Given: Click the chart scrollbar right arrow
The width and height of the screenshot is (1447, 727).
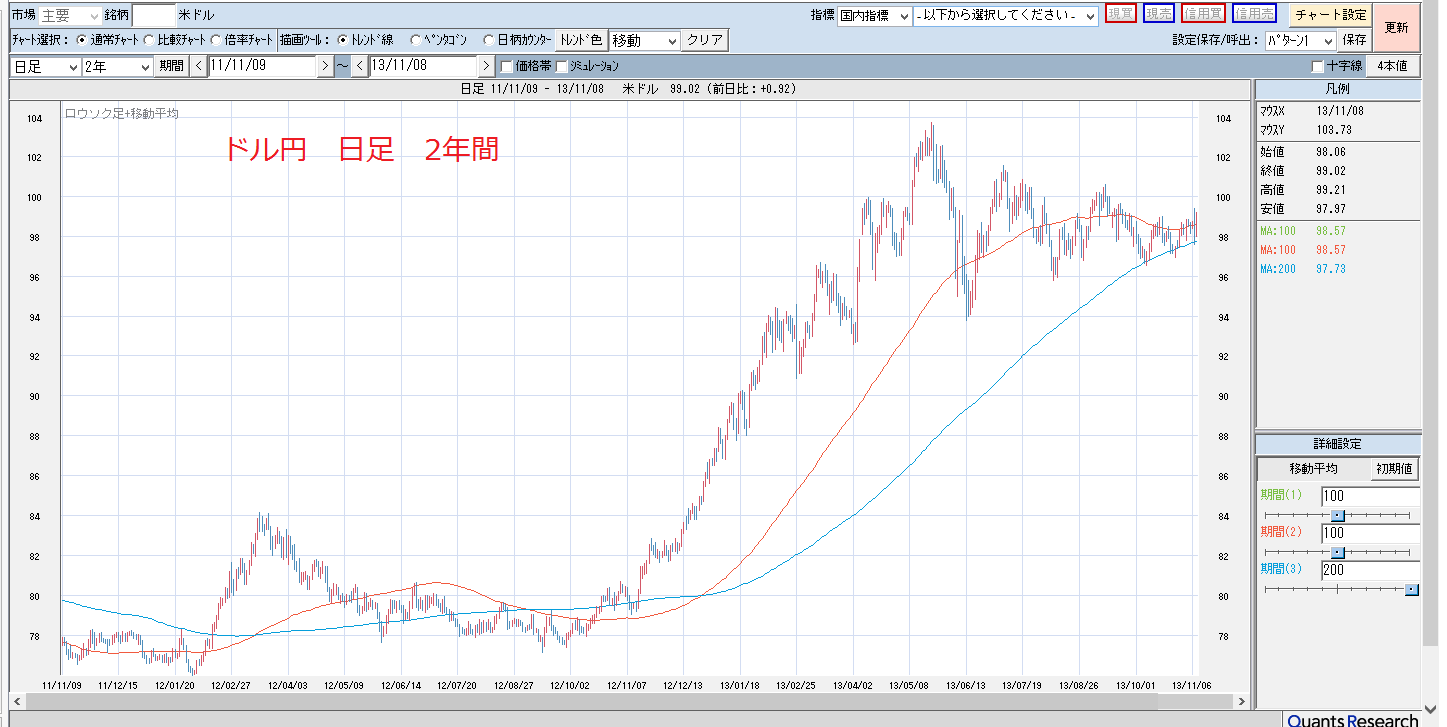Looking at the screenshot, I should click(x=1241, y=701).
